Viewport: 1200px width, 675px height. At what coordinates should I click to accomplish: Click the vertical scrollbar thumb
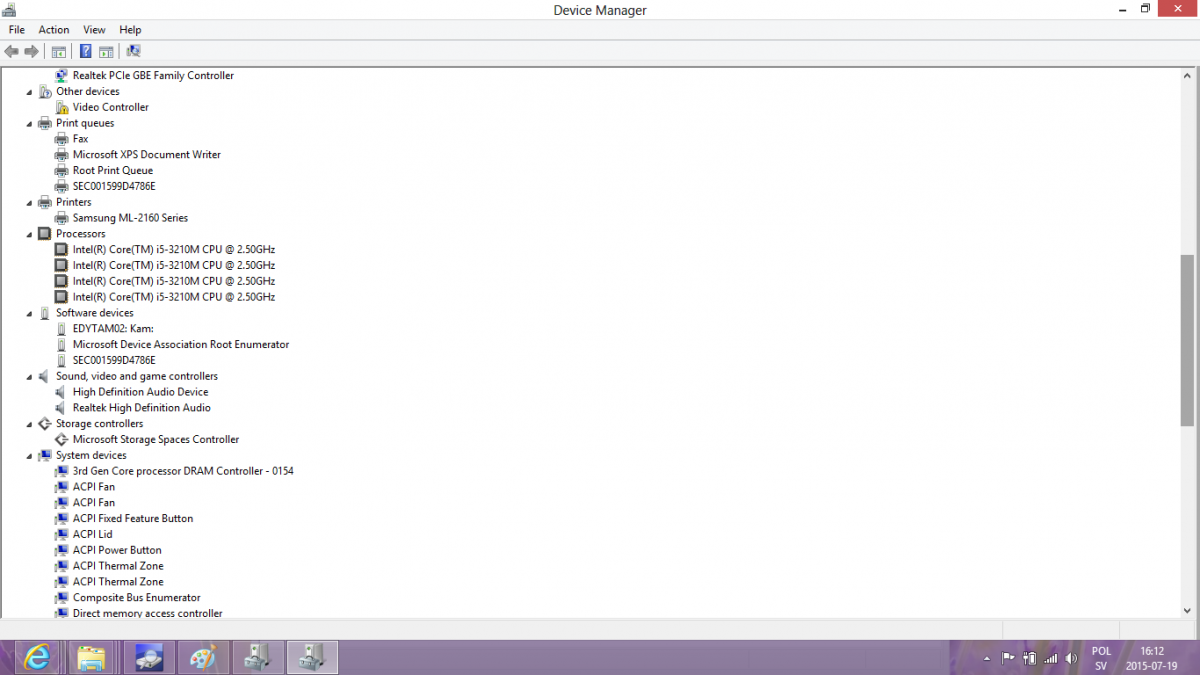[1187, 340]
